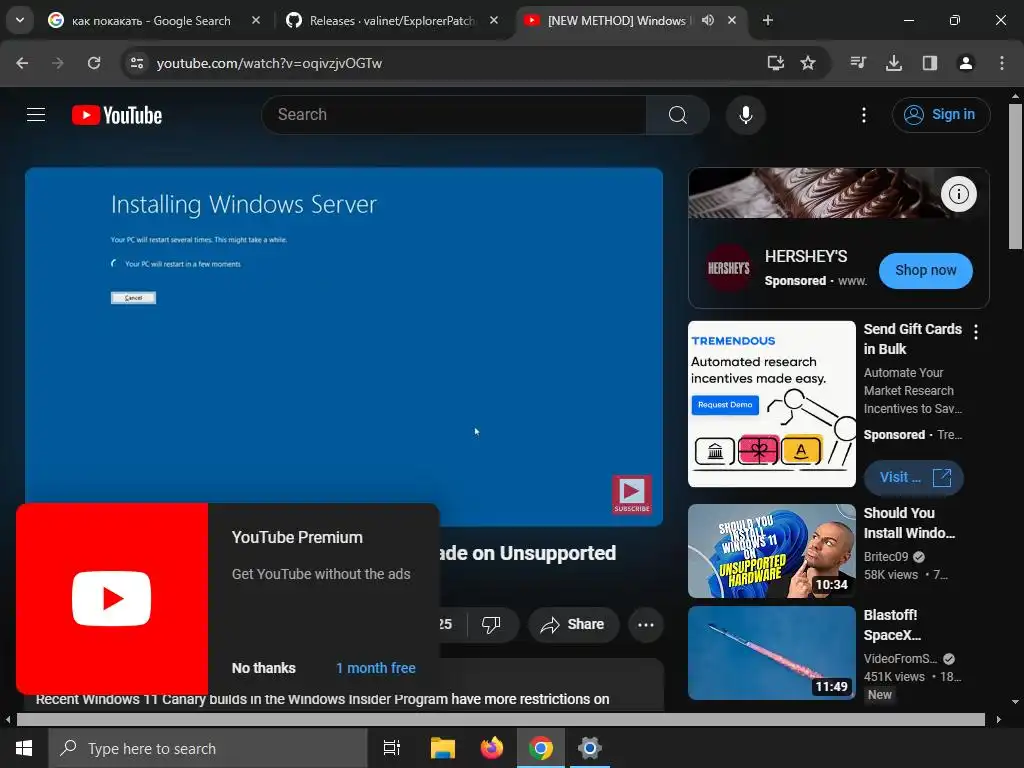This screenshot has height=768, width=1024.
Task: Close the ExplorerPatcher Releases tab
Action: pyautogui.click(x=494, y=20)
